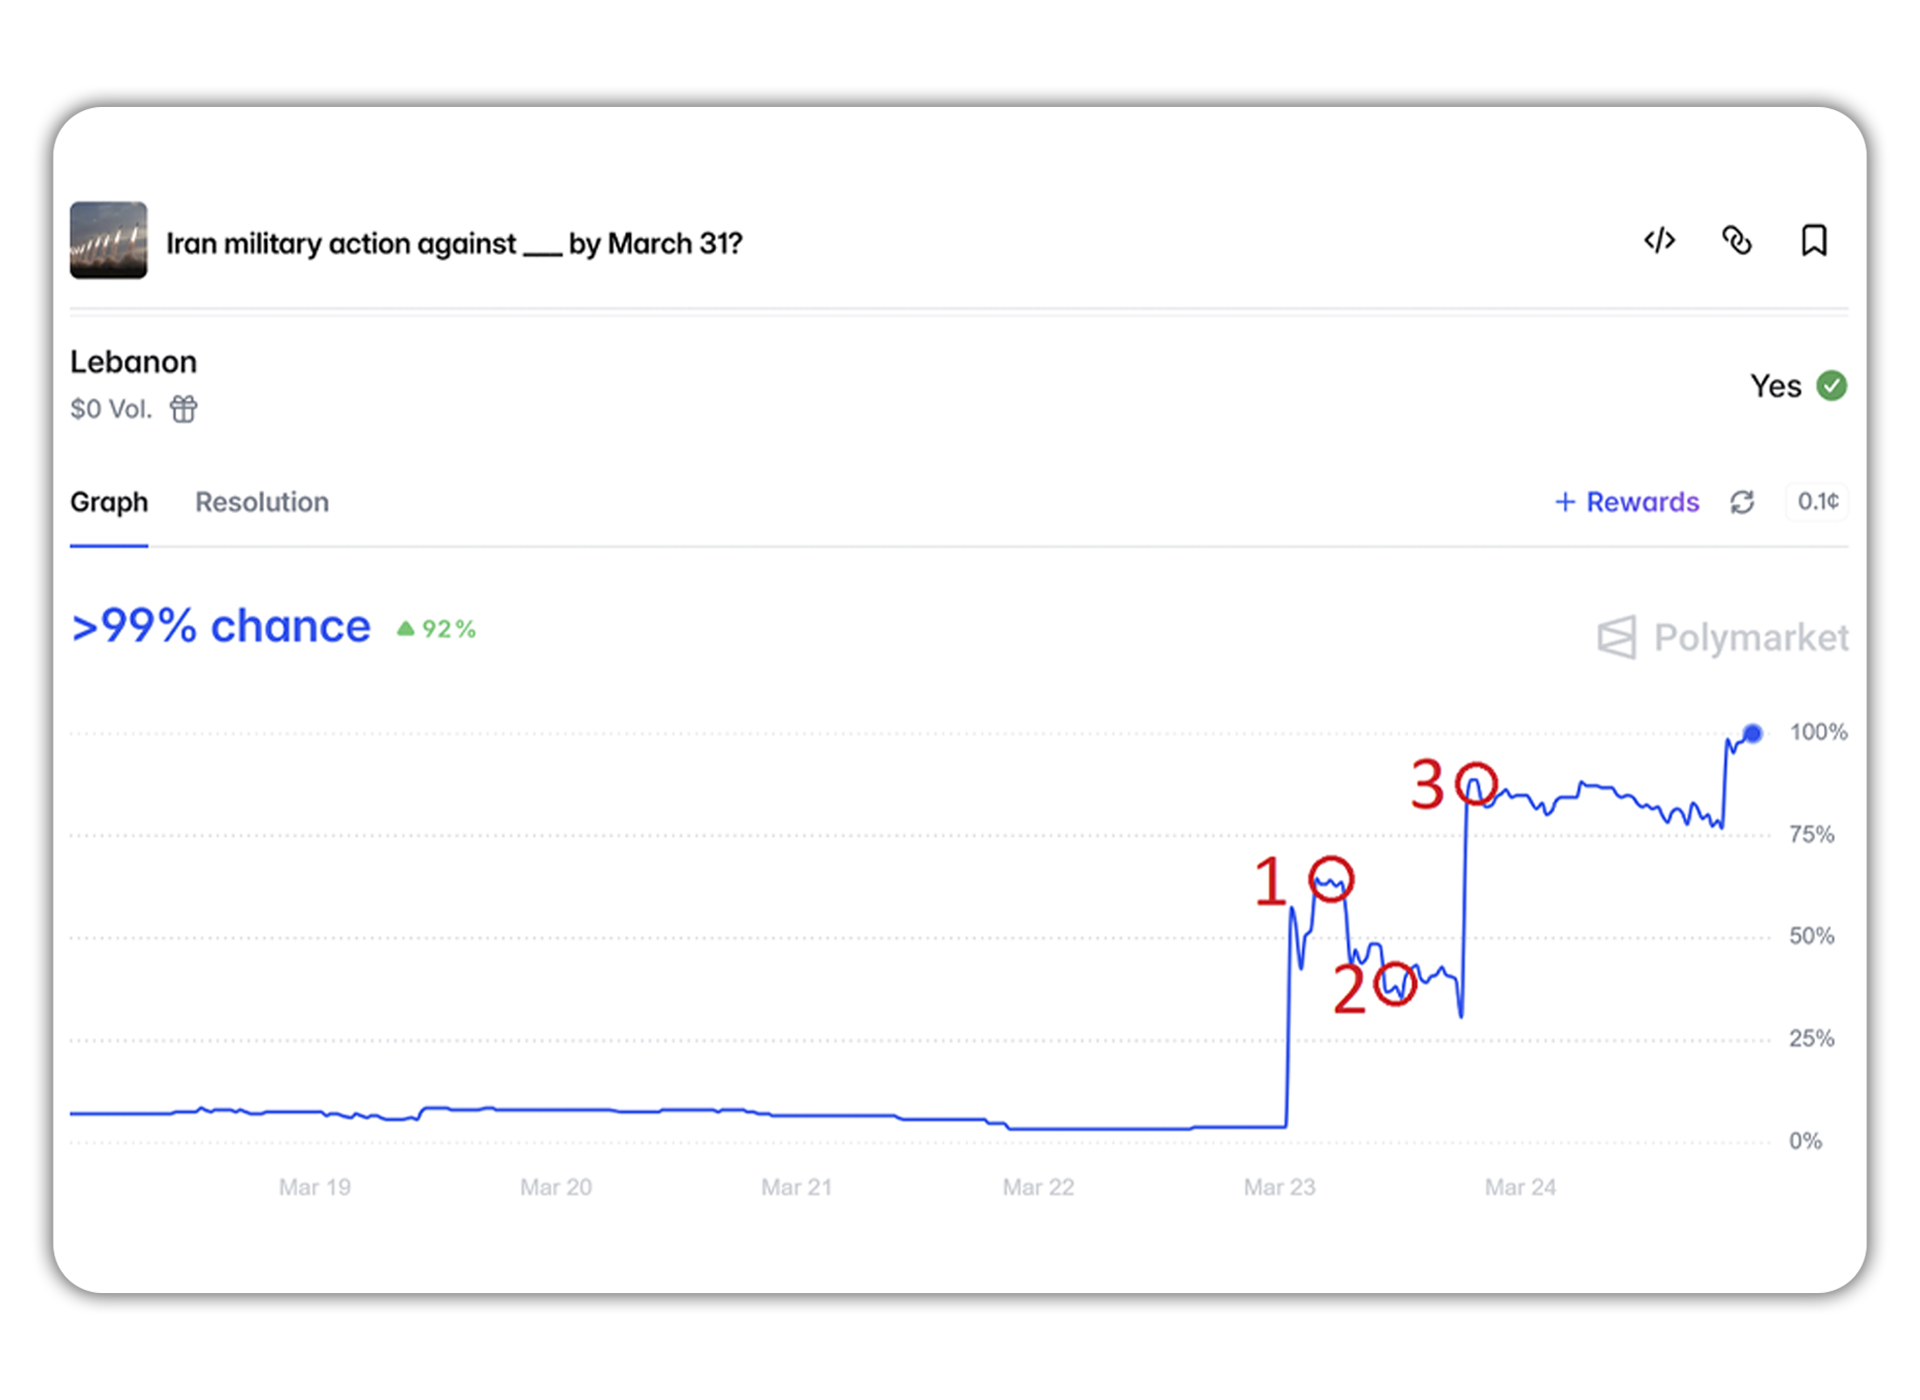Click the Mar 23 date axis label
Viewport: 1920px width, 1400px height.
[x=1279, y=1187]
